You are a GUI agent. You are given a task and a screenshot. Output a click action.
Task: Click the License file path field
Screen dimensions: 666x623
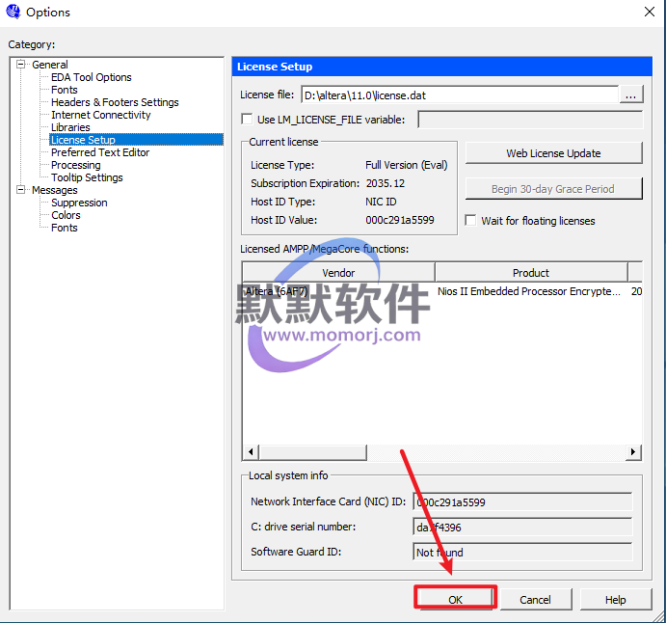click(460, 95)
